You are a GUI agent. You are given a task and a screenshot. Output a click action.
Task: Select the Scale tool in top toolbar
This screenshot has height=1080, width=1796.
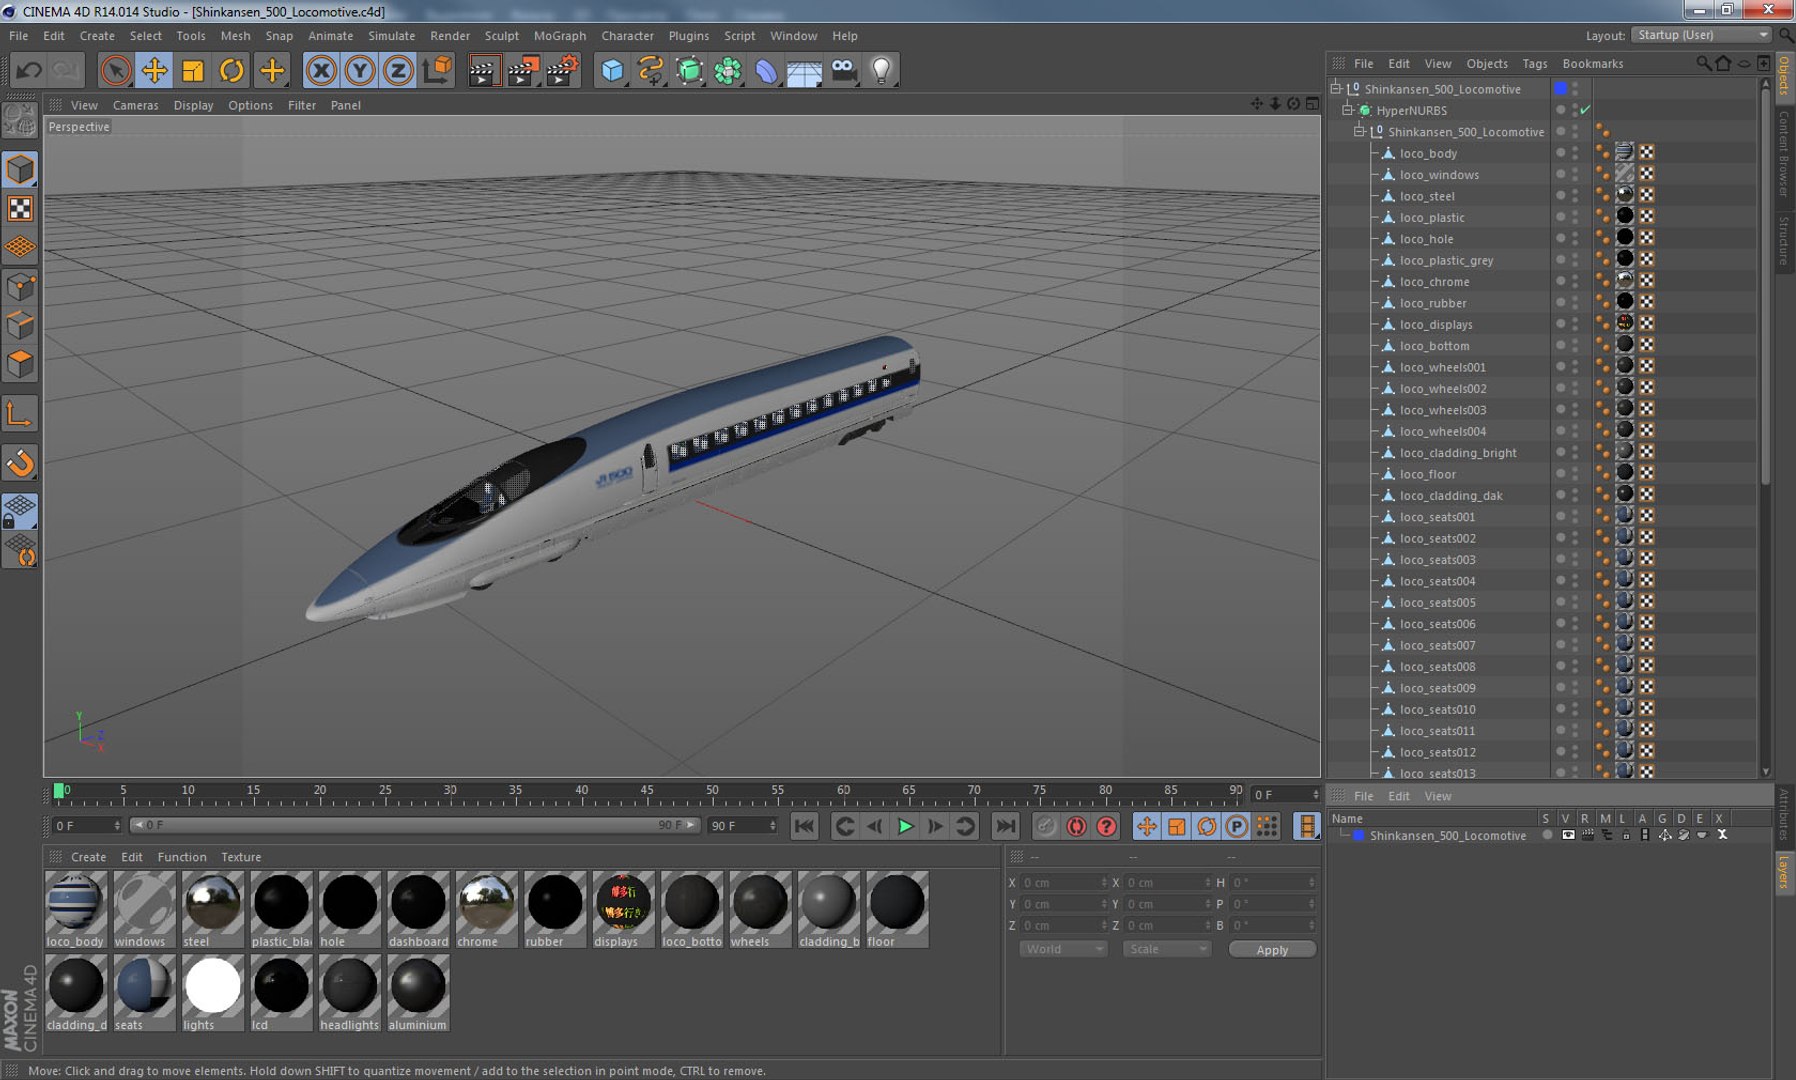pyautogui.click(x=193, y=70)
